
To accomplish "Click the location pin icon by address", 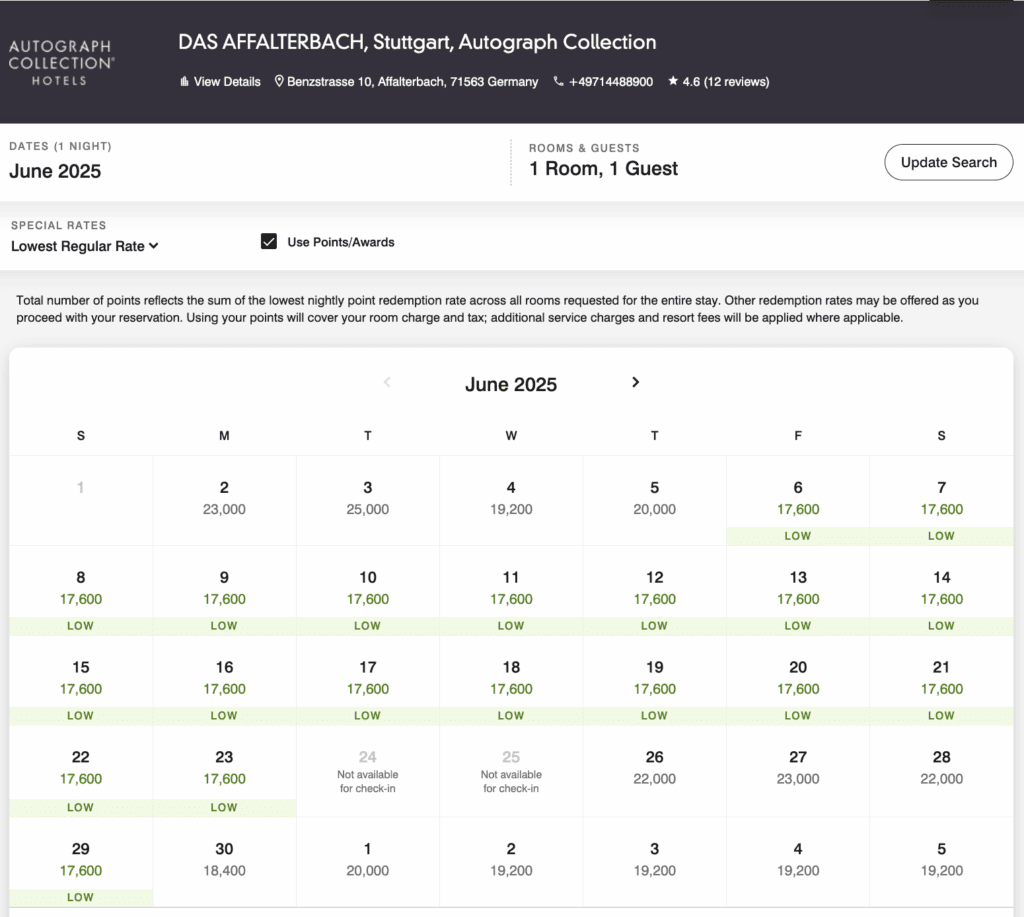I will coord(280,82).
